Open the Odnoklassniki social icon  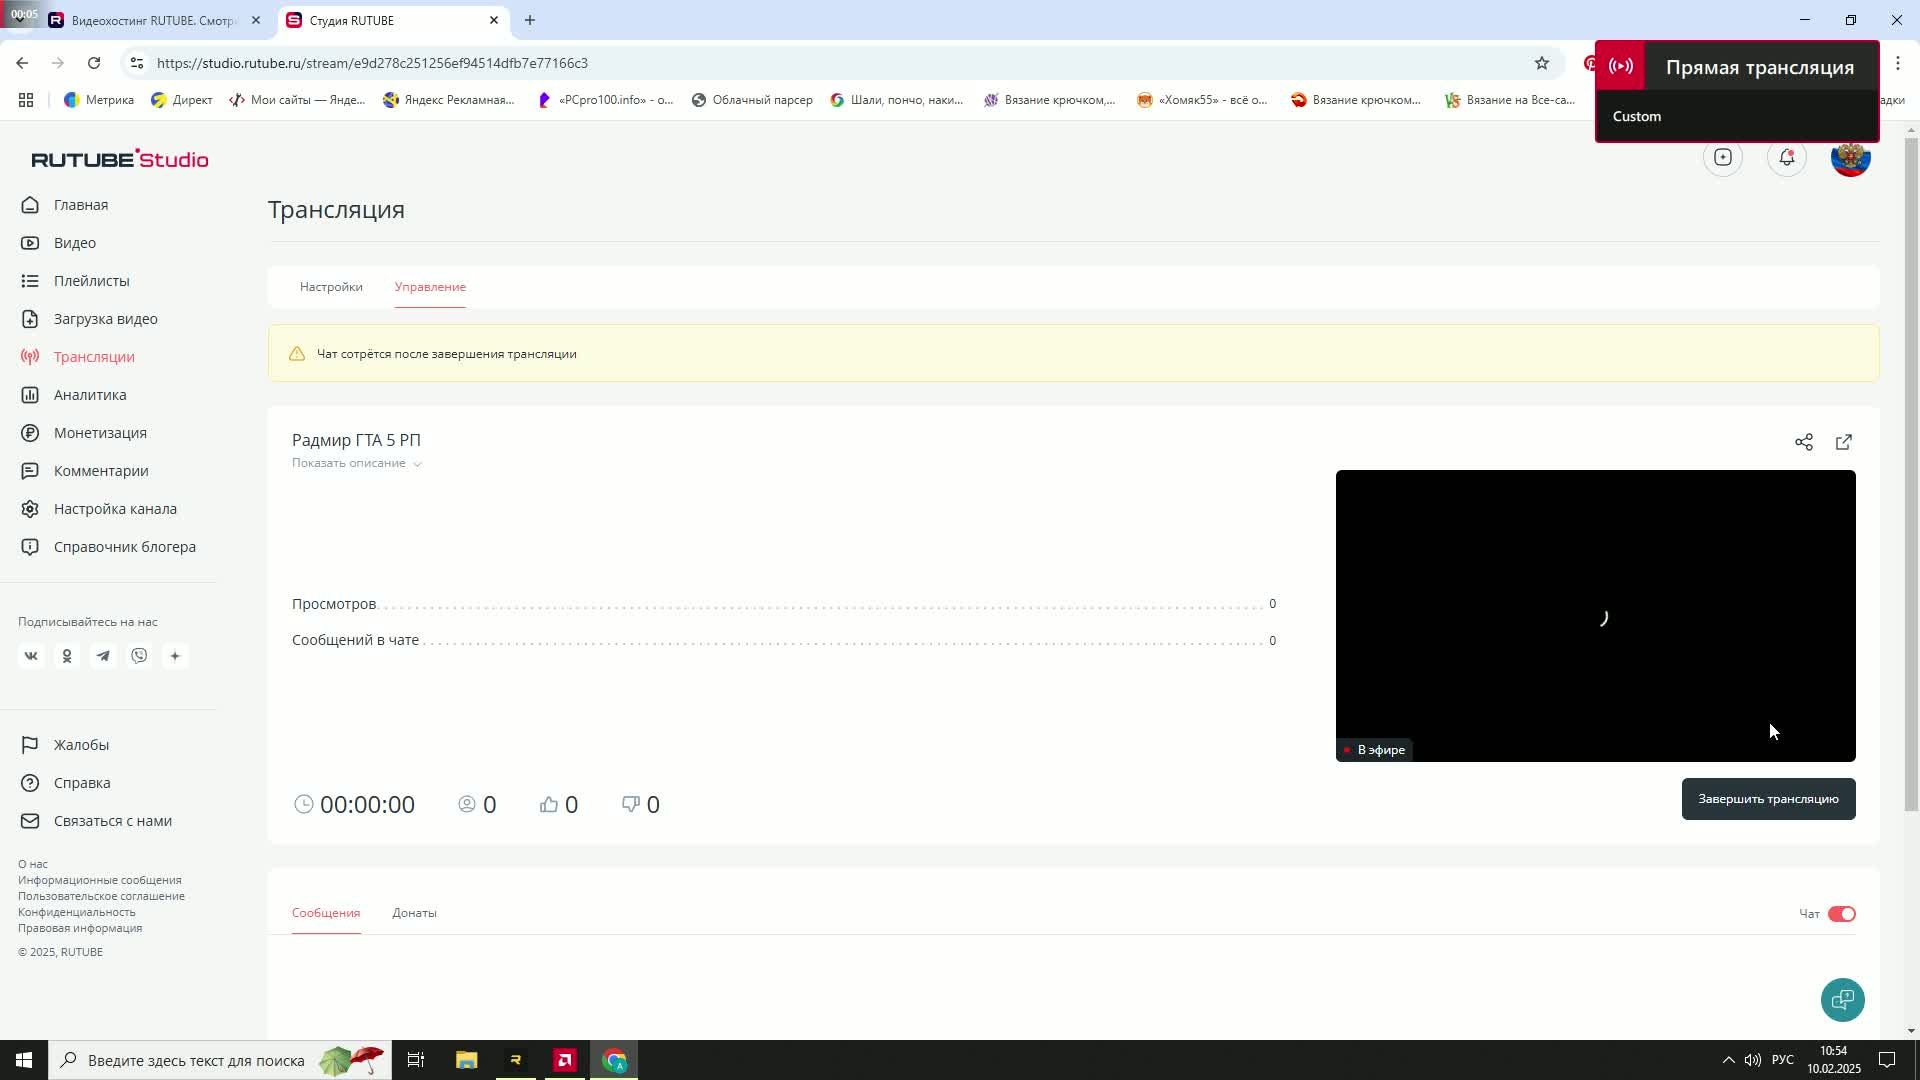[67, 656]
